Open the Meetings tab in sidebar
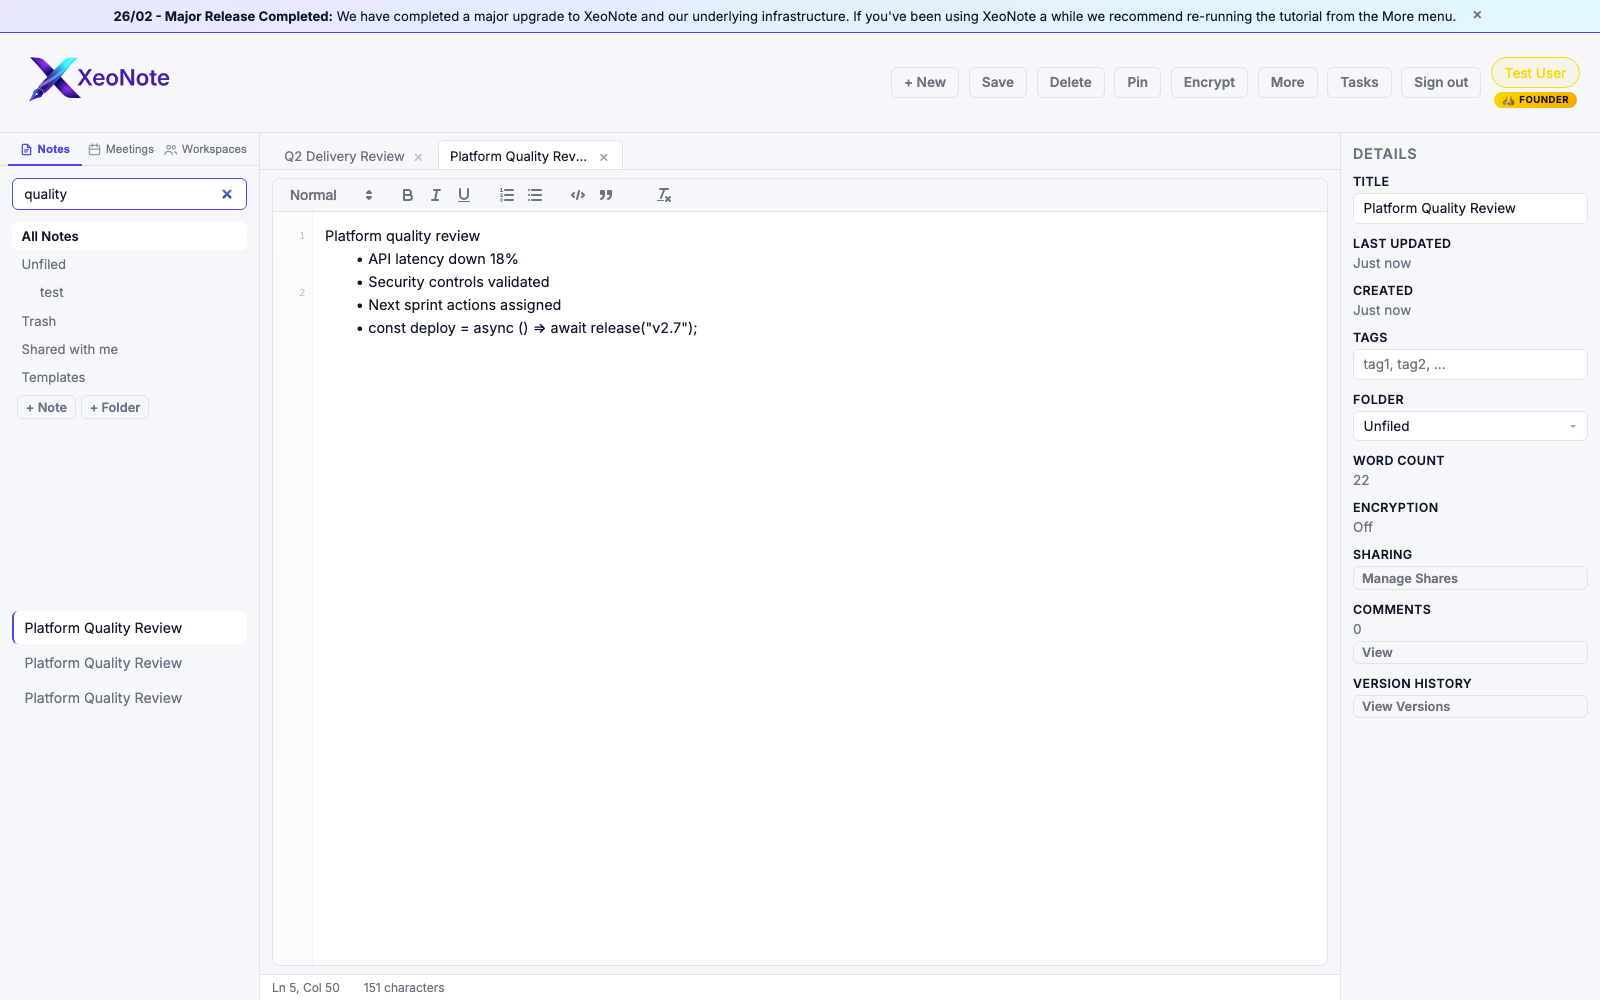1600x1000 pixels. coord(120,149)
